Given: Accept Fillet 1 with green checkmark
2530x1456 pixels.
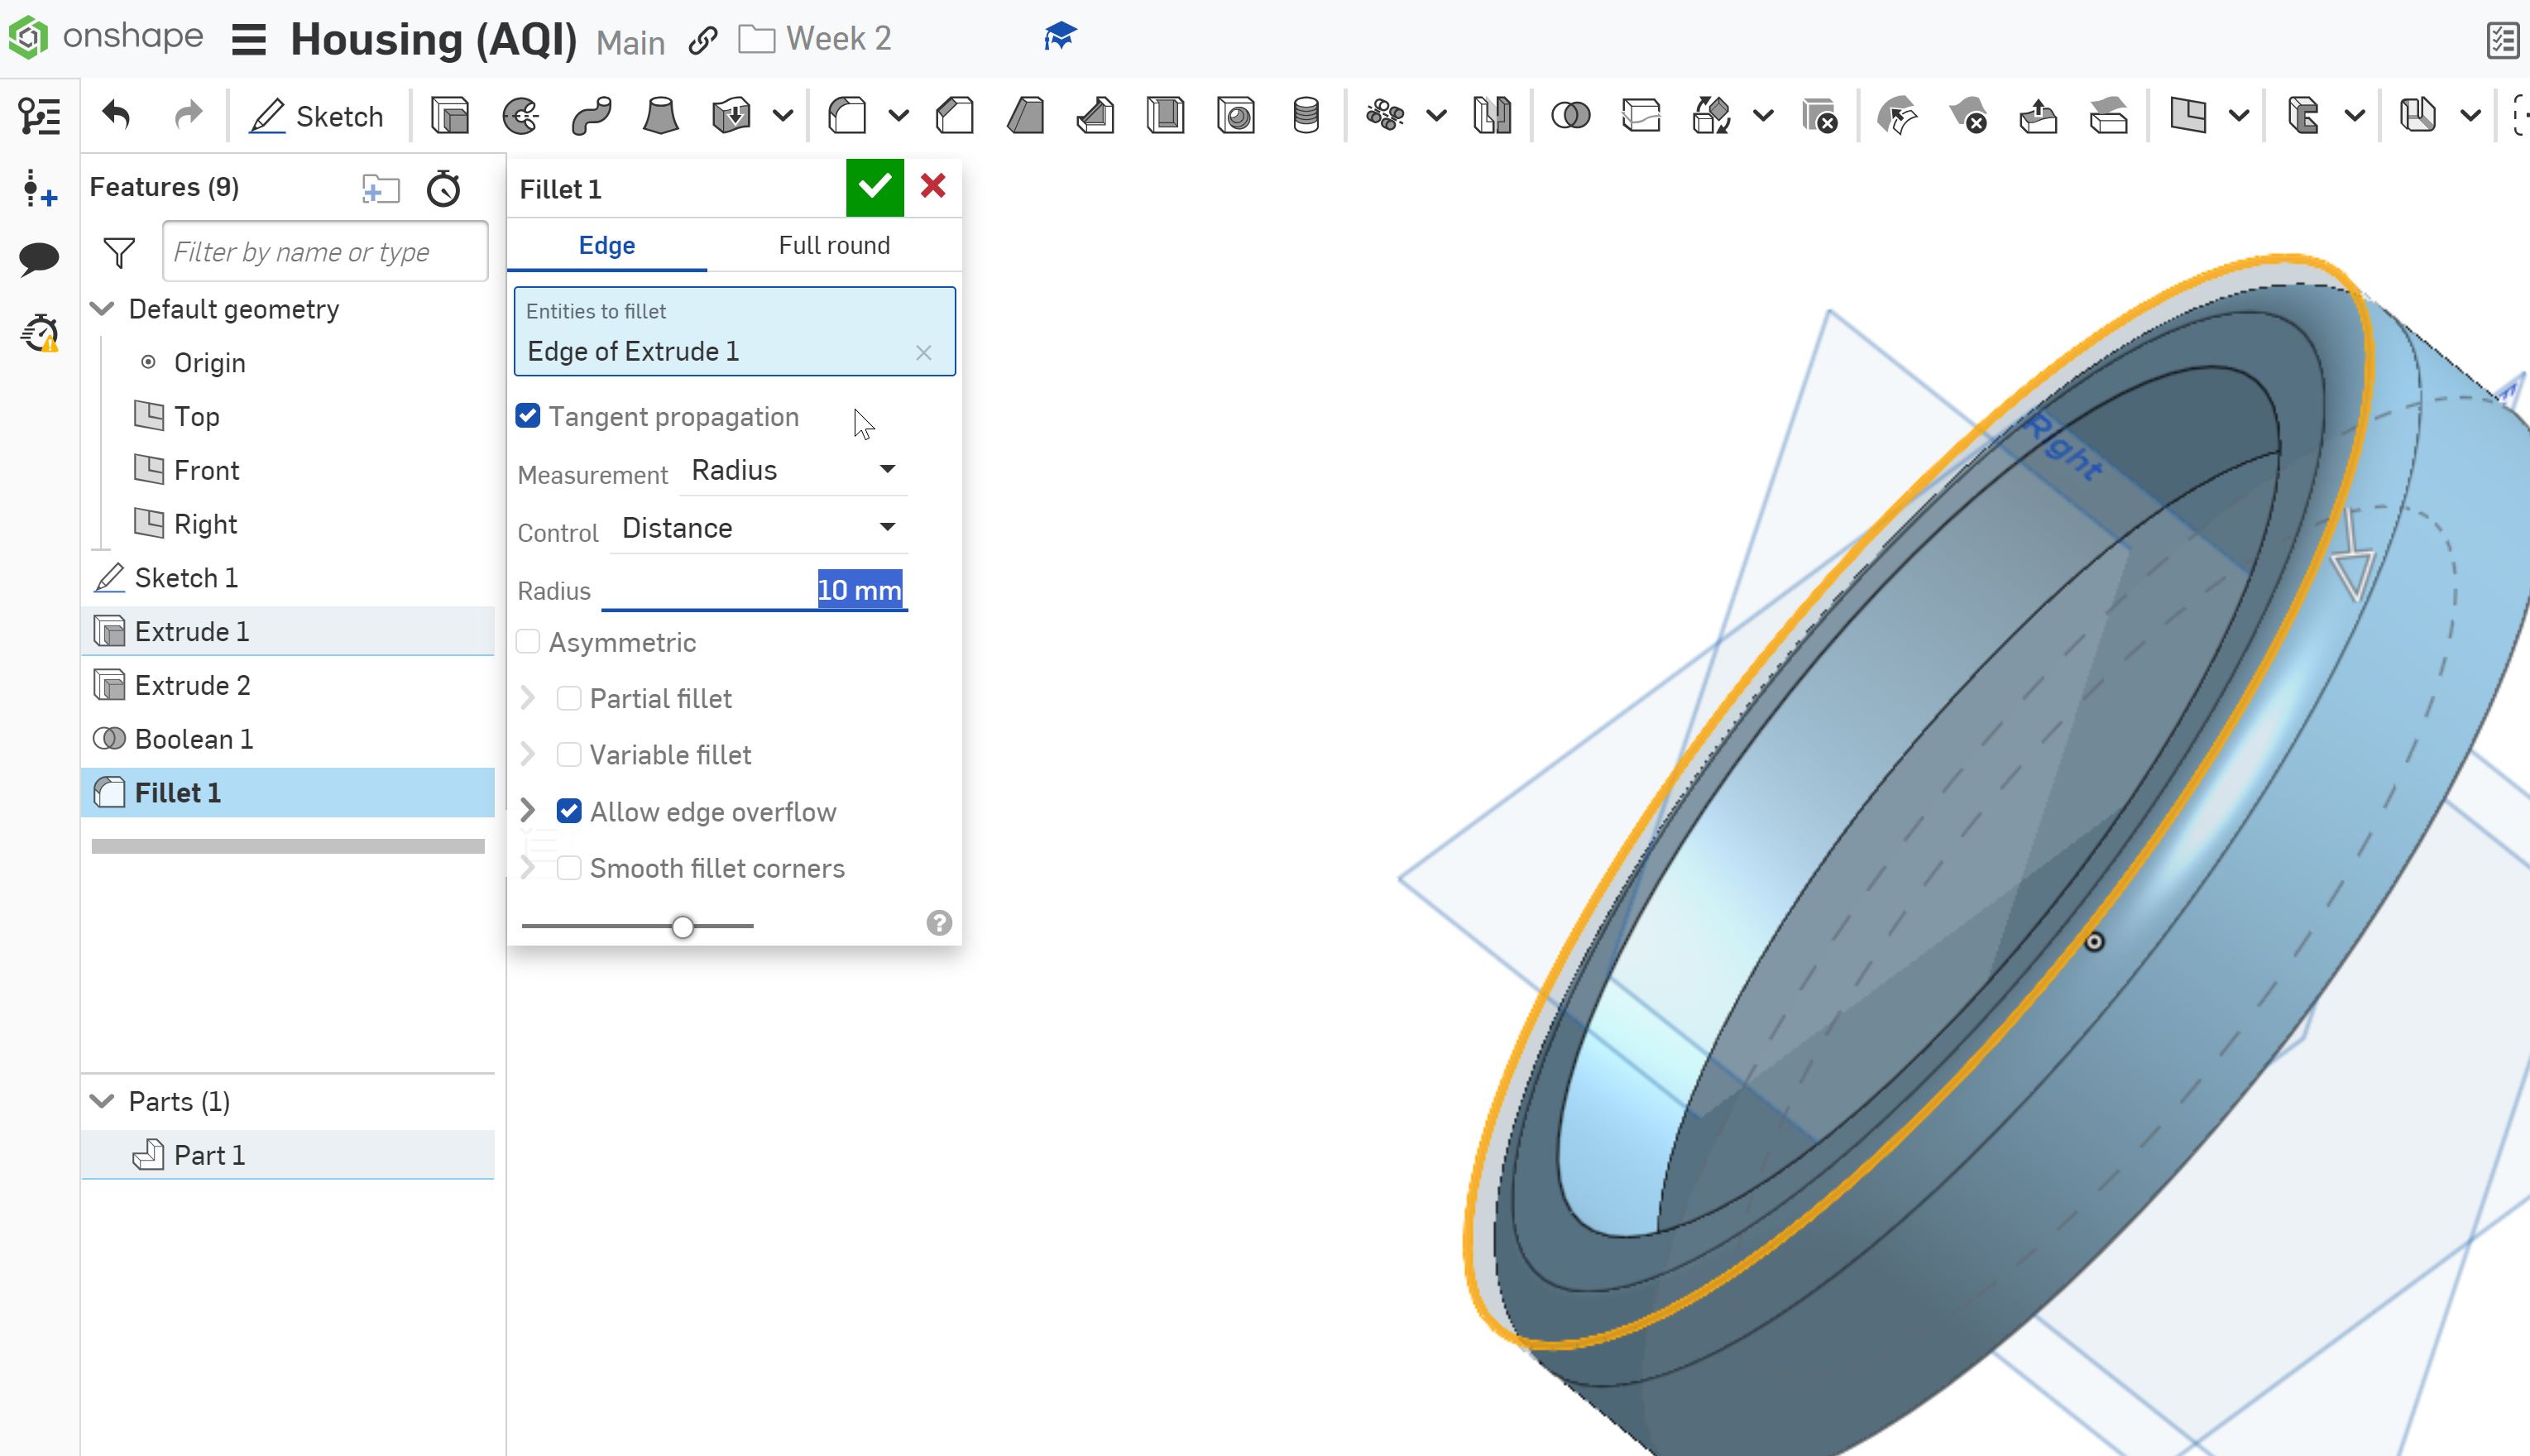Looking at the screenshot, I should pyautogui.click(x=875, y=187).
